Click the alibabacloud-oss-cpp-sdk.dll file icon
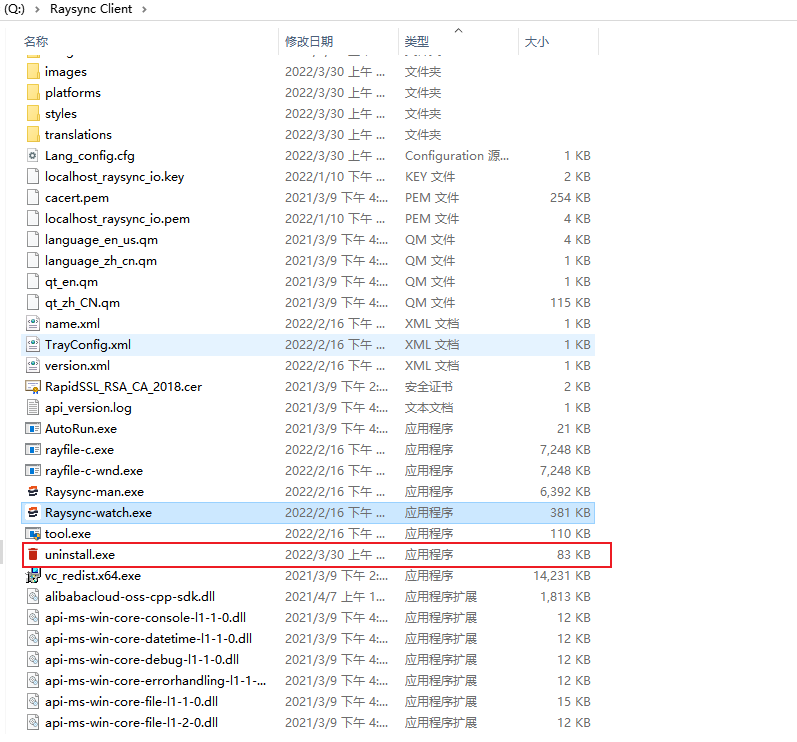Viewport: 797px width, 742px height. 33,597
